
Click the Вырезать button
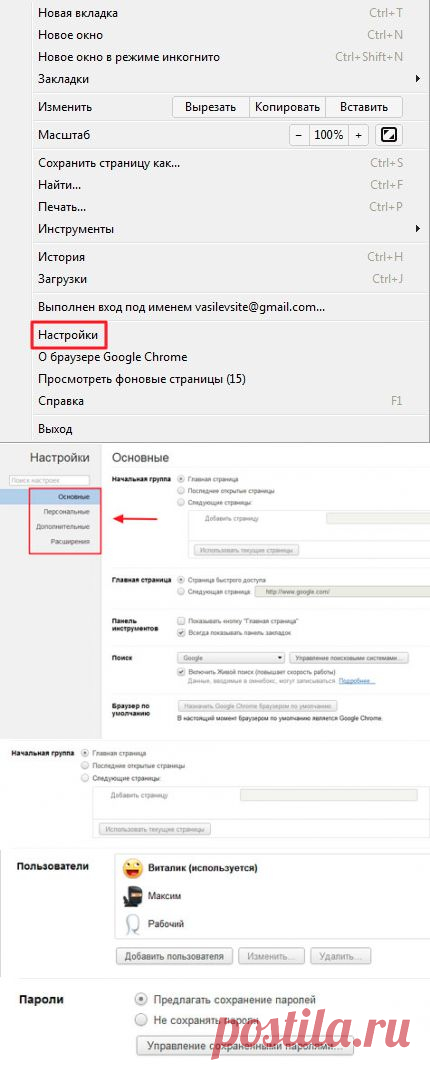pyautogui.click(x=211, y=107)
